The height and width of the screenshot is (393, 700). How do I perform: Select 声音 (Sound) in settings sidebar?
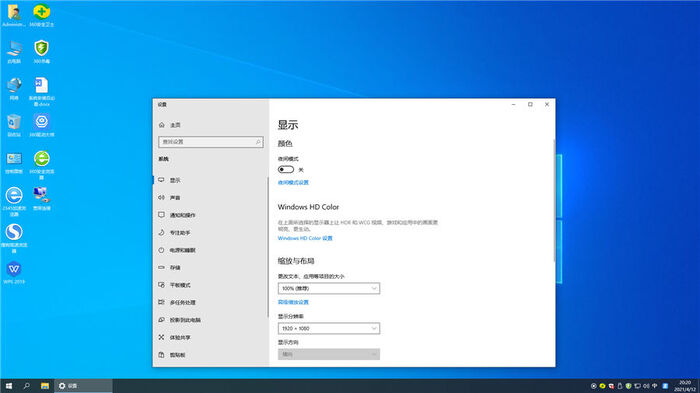pos(210,198)
